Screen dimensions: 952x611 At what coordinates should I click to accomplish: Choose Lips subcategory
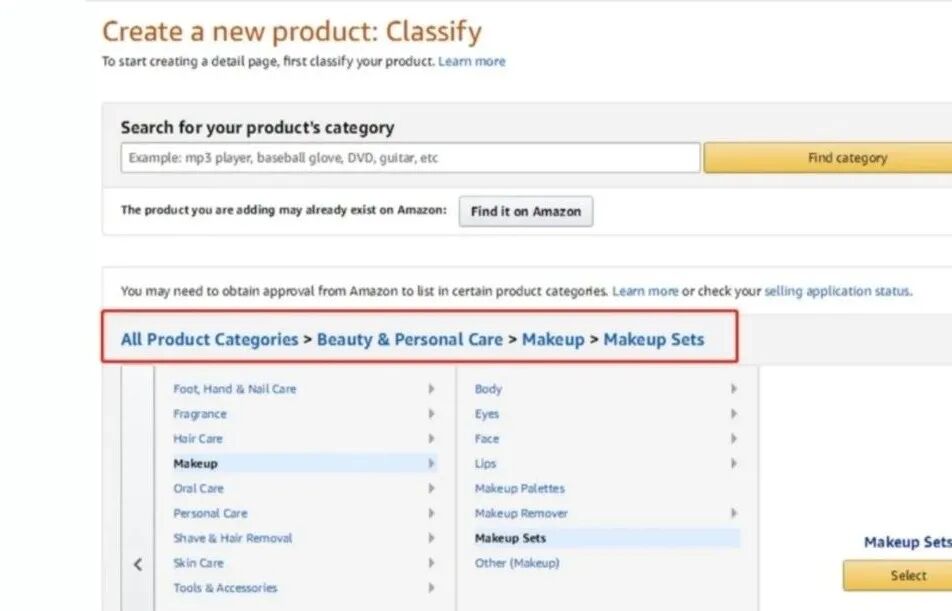[485, 464]
